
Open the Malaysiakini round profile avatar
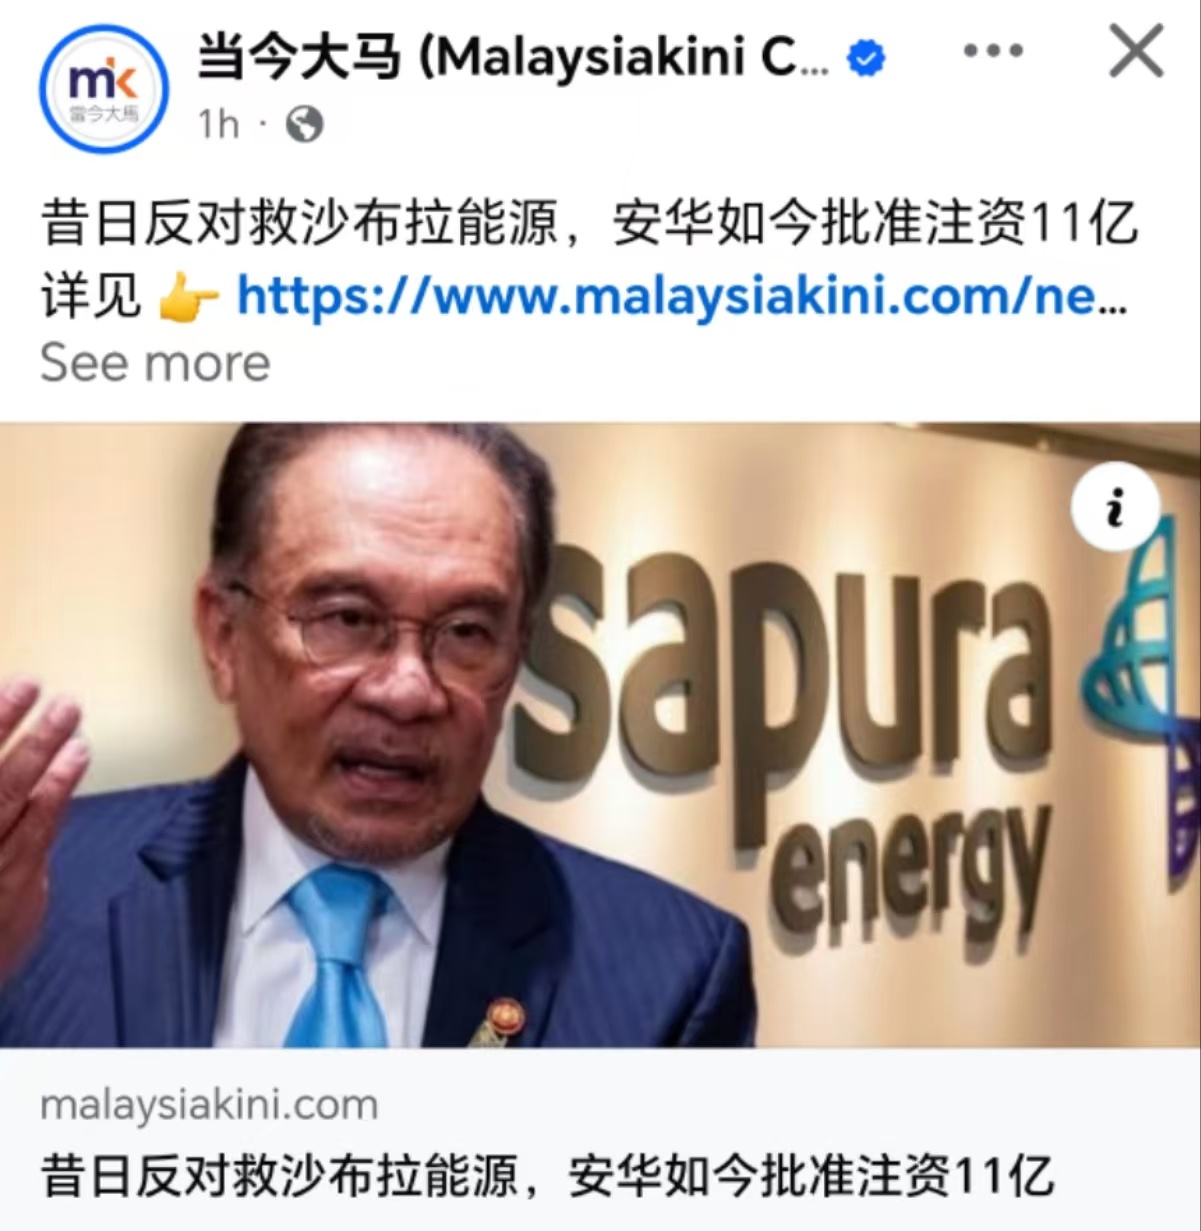[103, 89]
